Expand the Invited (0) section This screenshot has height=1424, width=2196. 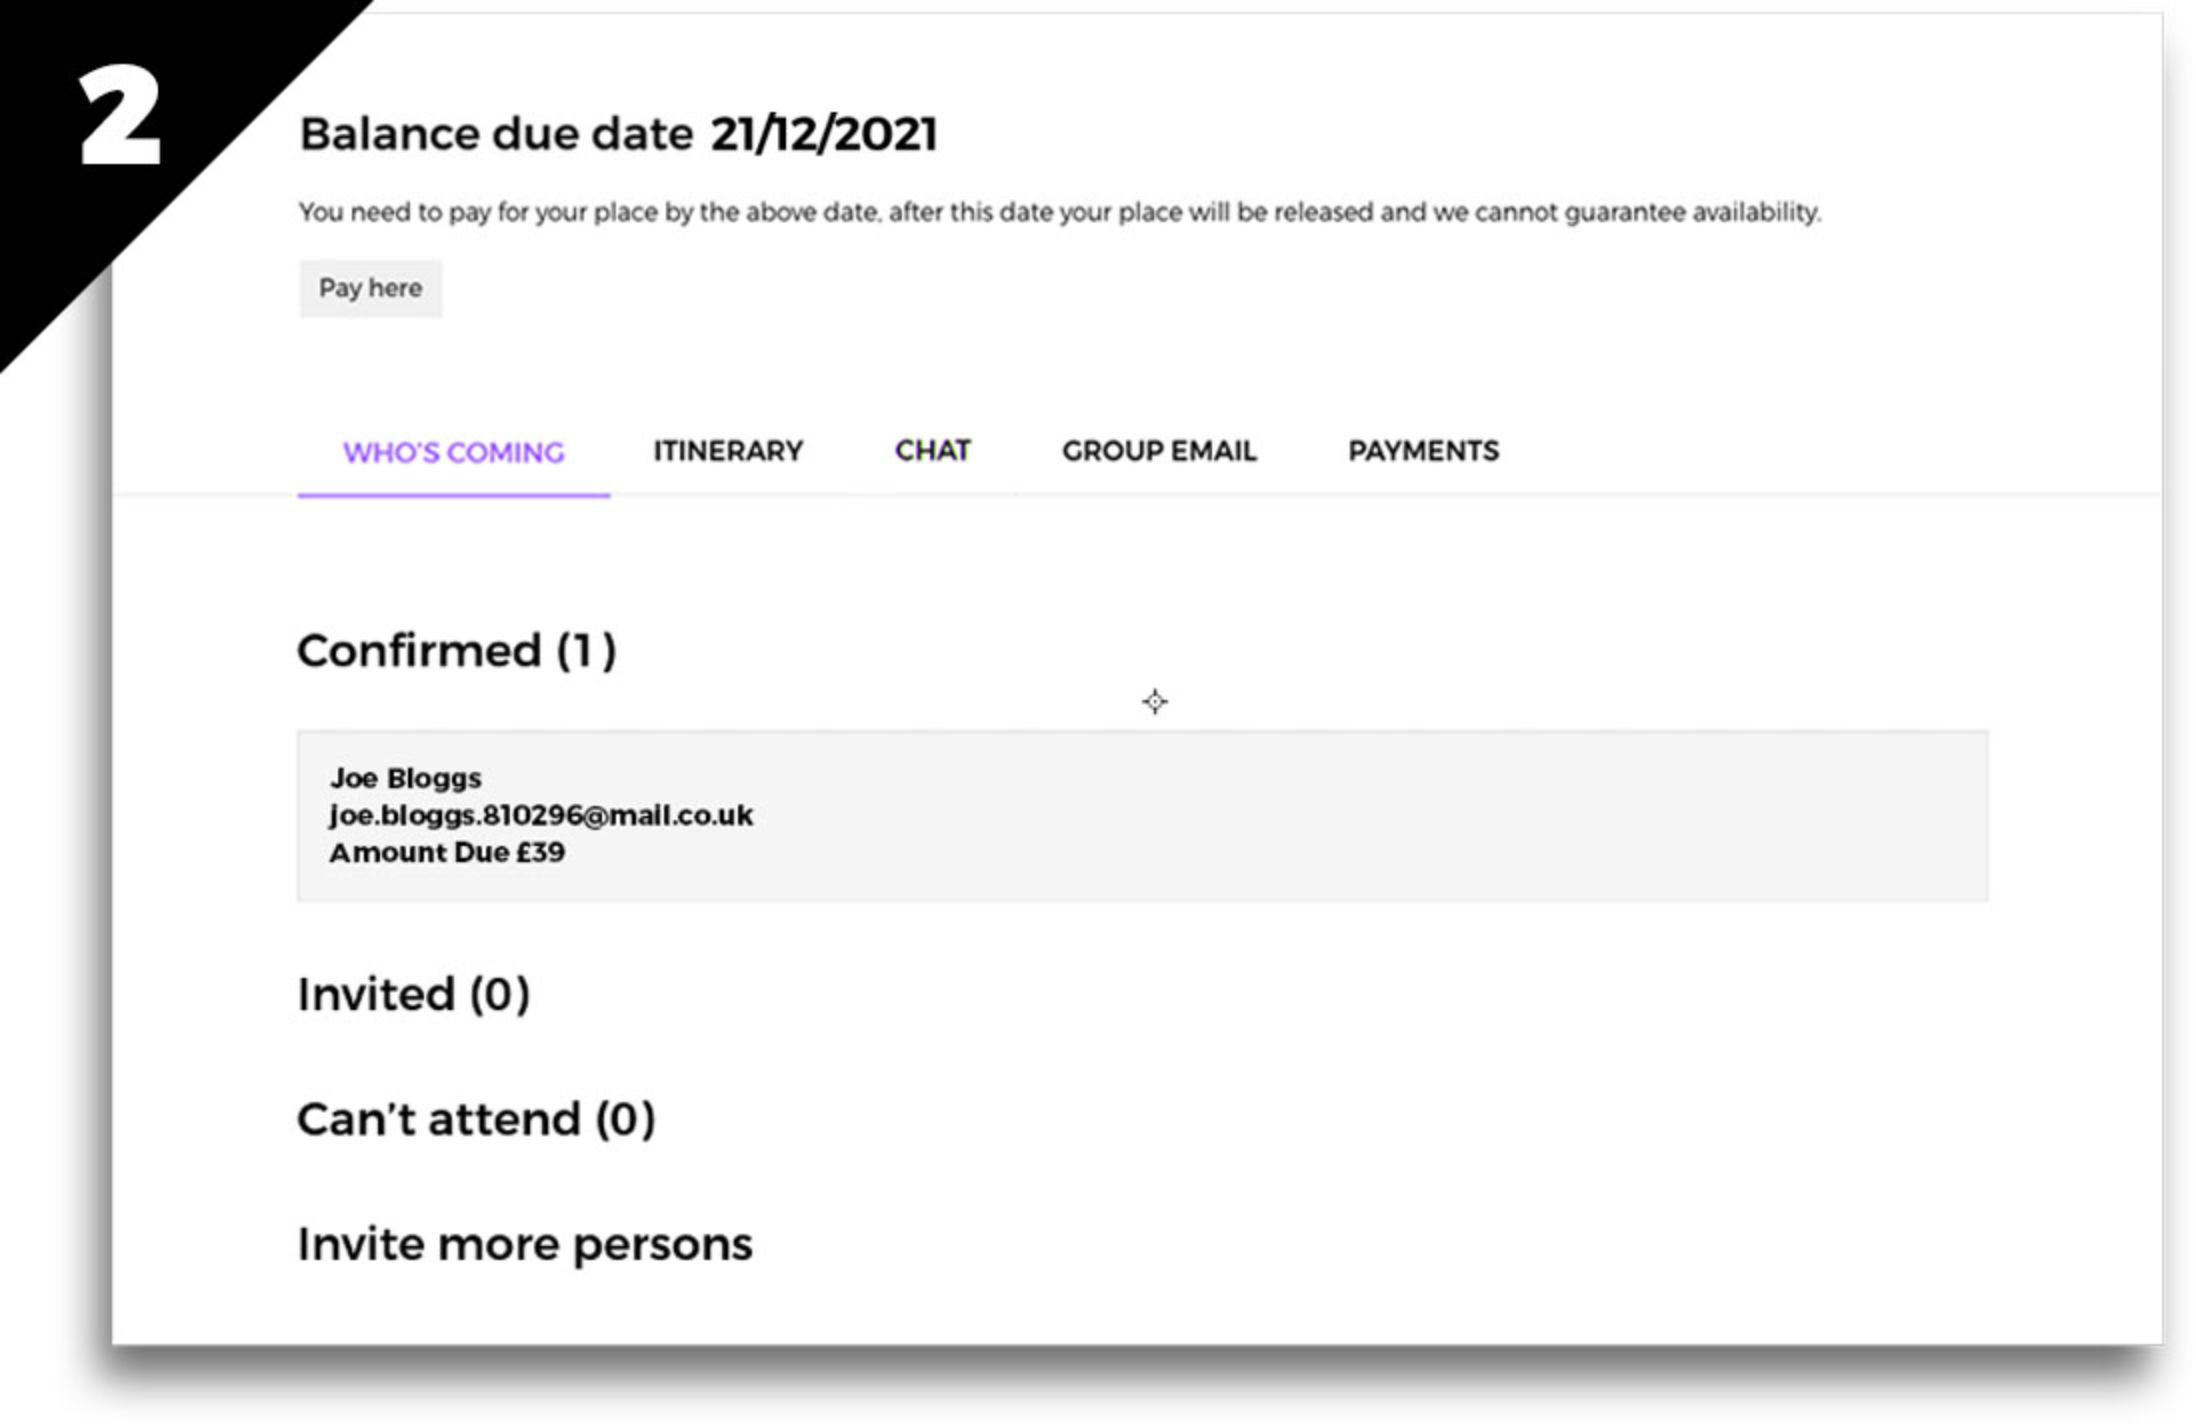click(413, 994)
